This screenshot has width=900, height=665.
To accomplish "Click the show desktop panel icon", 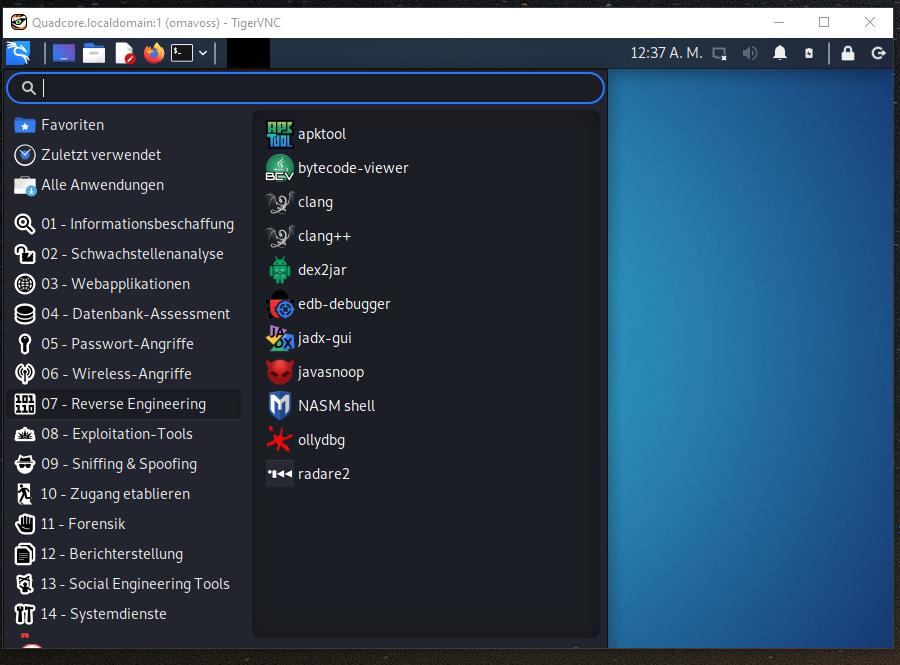I will coord(64,53).
